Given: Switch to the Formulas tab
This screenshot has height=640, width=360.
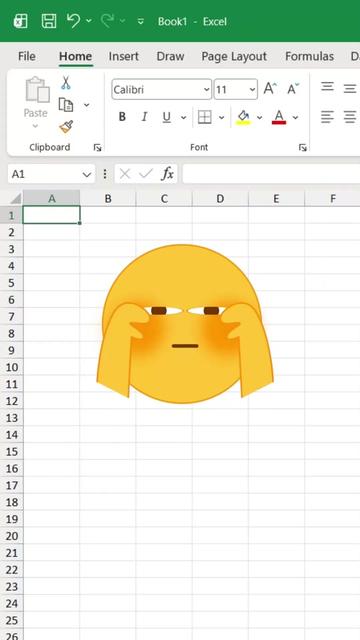Looking at the screenshot, I should pyautogui.click(x=309, y=56).
